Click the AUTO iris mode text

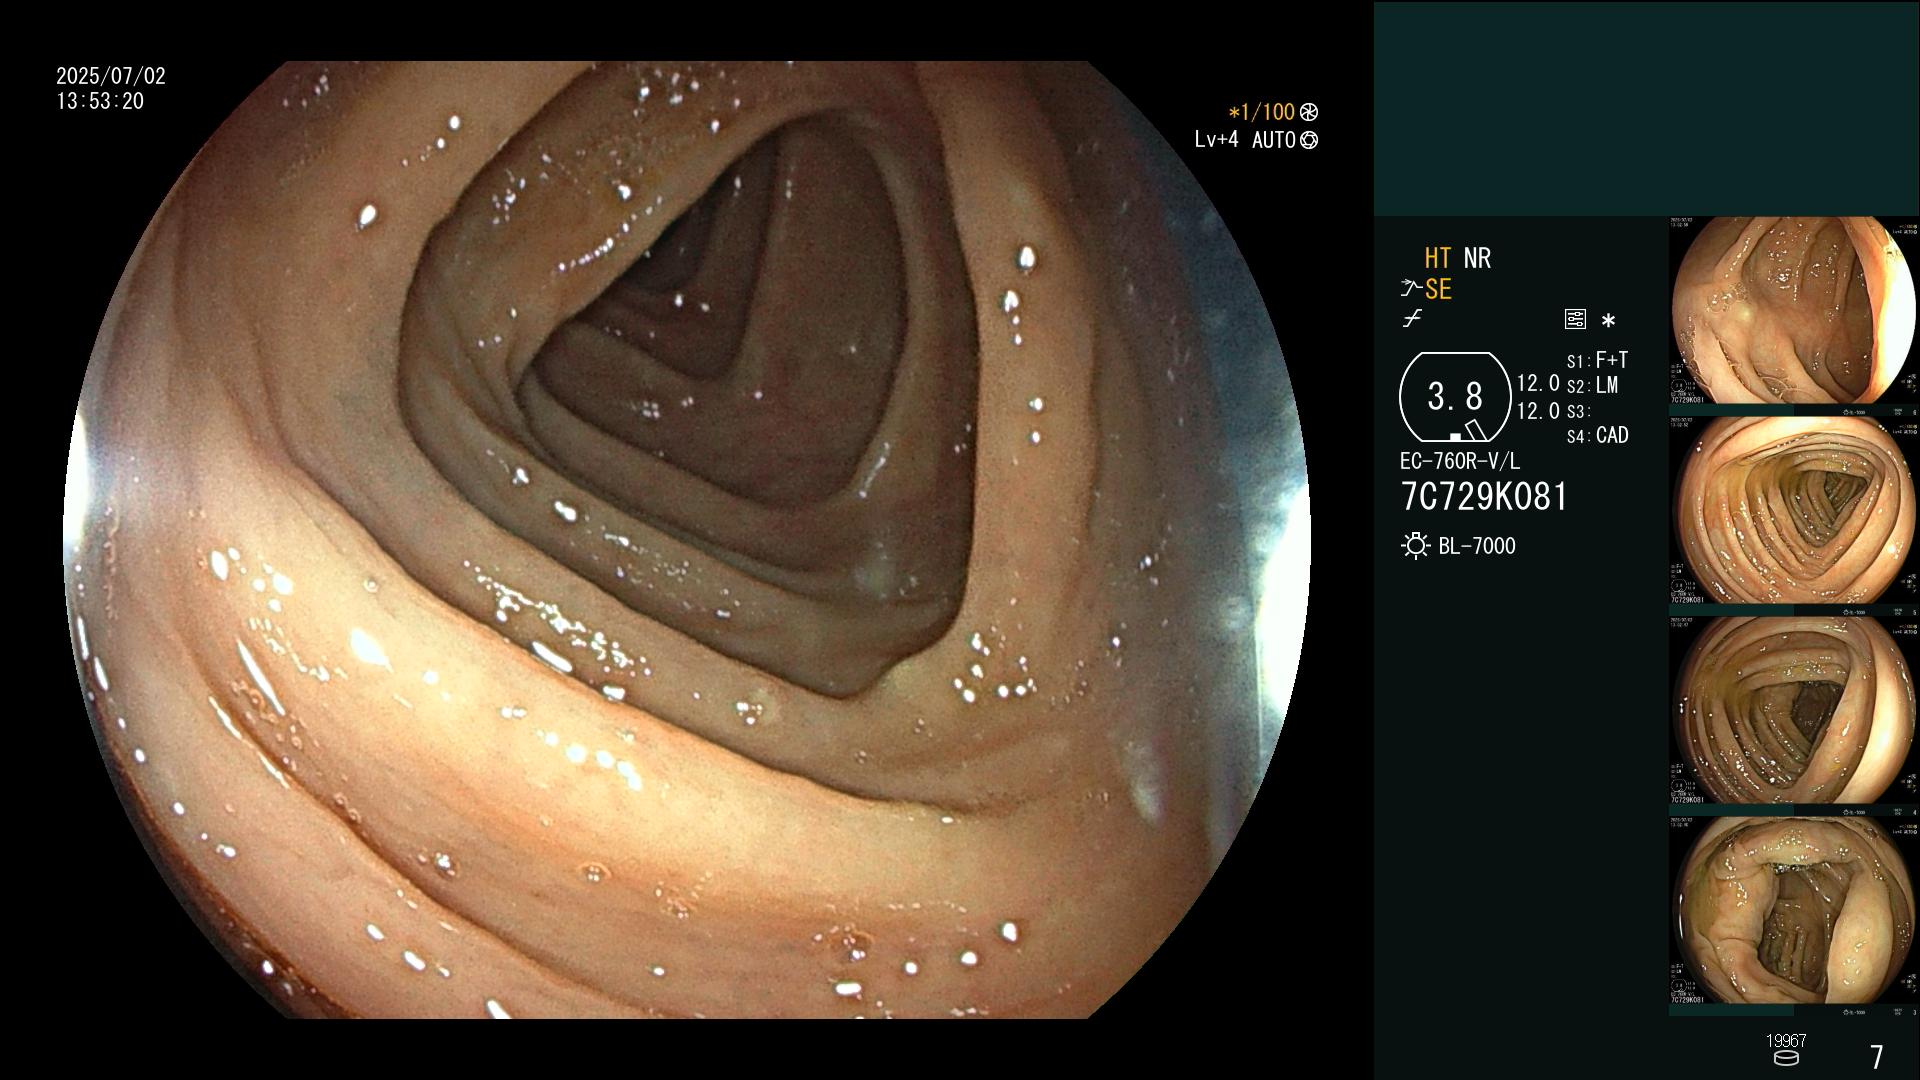point(1274,140)
